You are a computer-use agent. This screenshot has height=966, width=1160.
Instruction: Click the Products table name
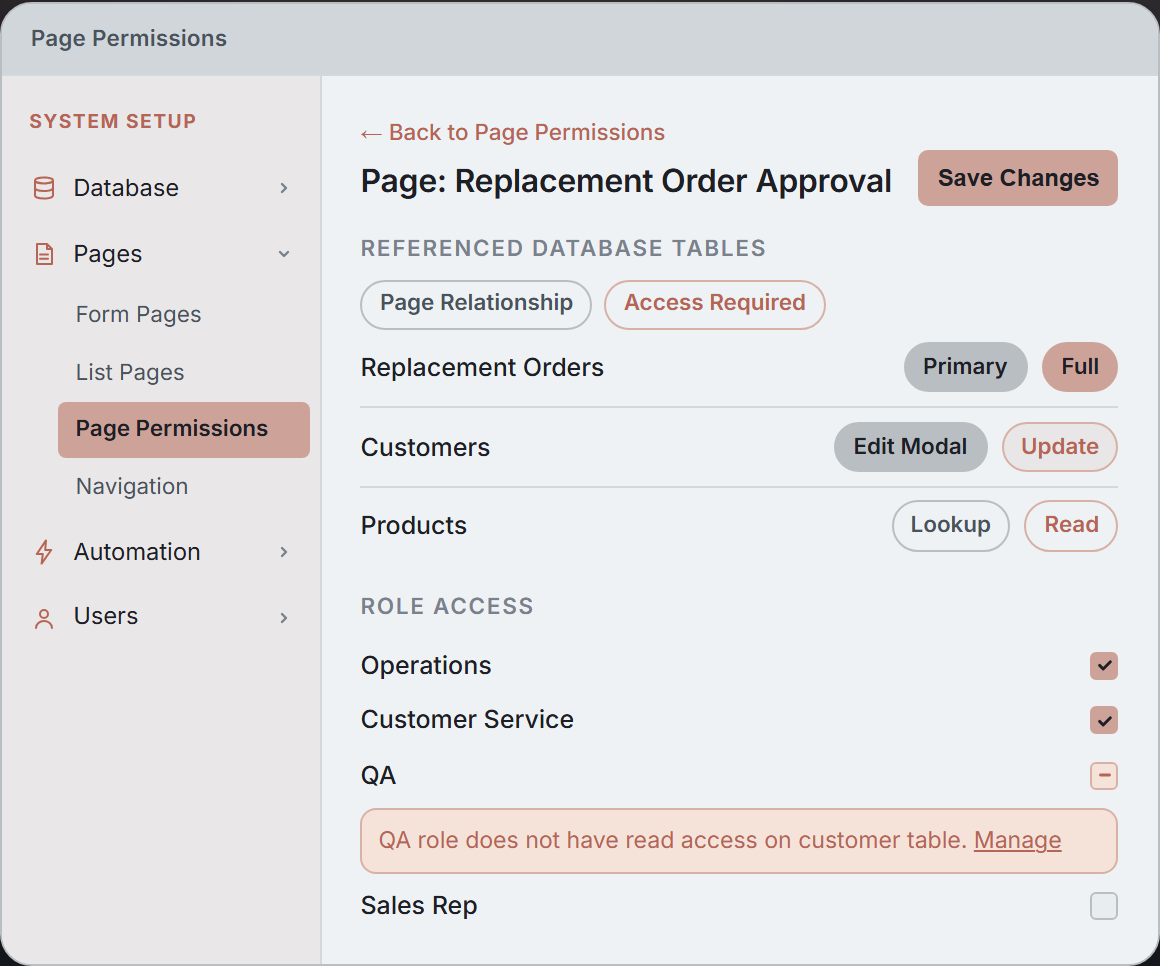414,525
